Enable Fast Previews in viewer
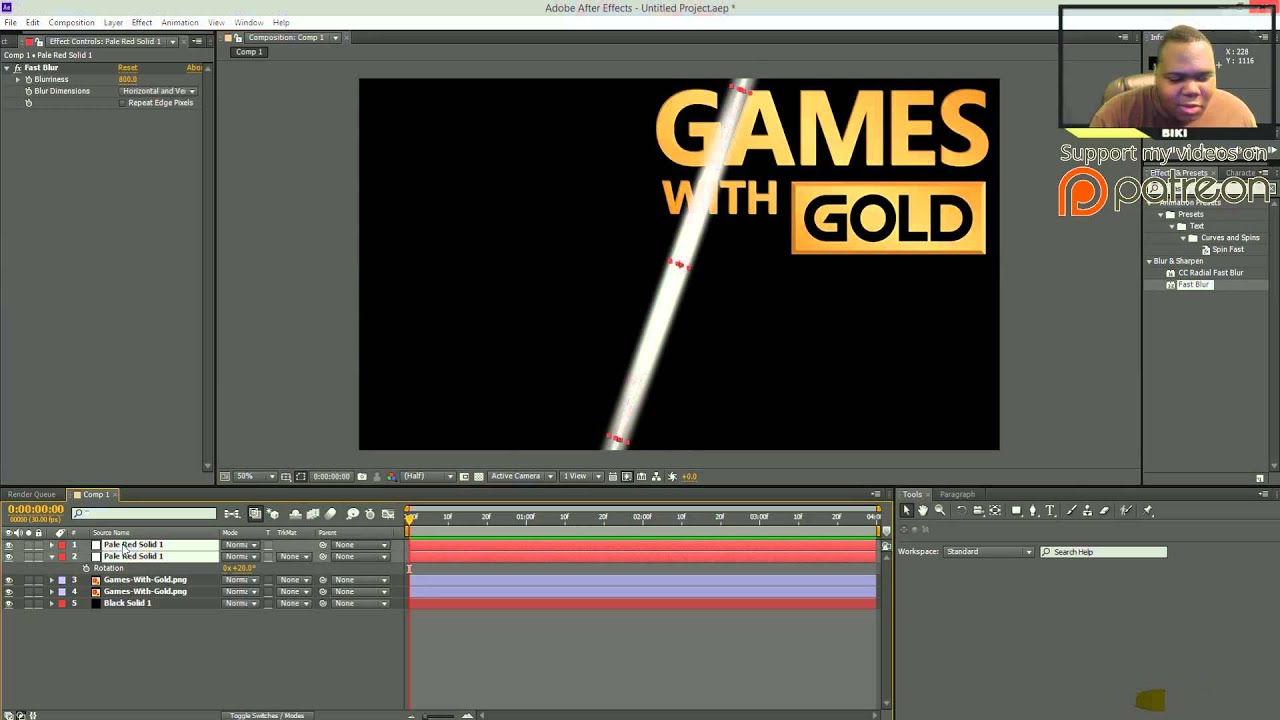 coord(627,476)
